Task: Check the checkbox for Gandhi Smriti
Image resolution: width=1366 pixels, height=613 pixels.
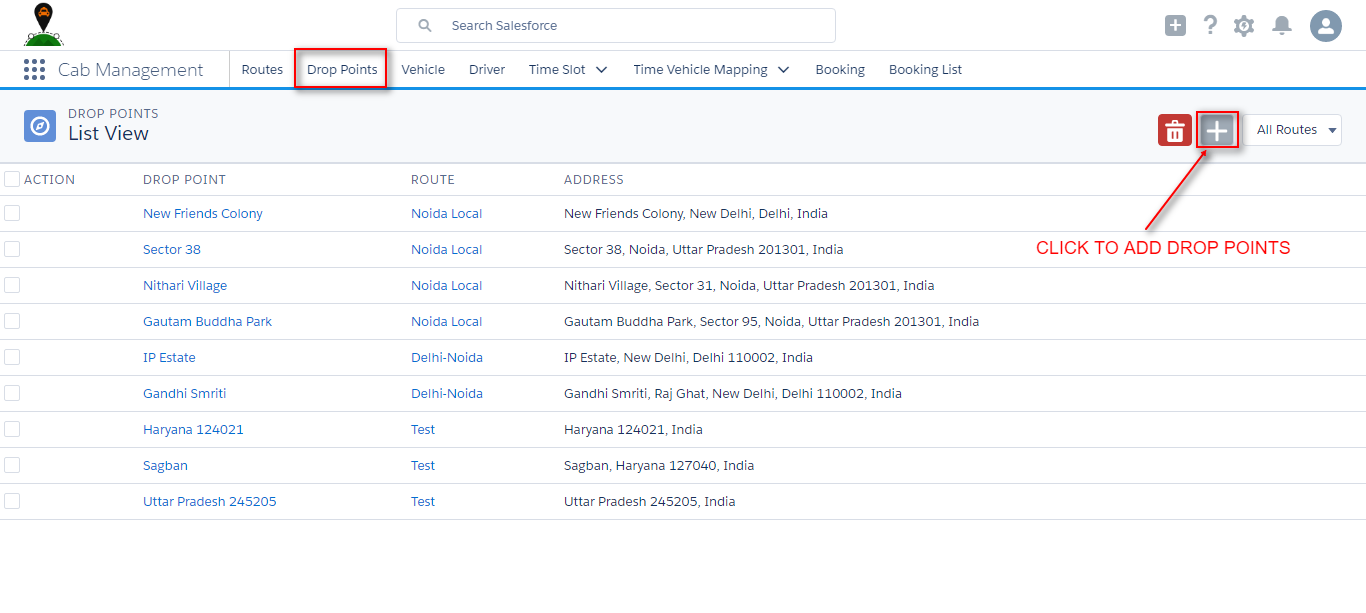Action: coord(12,393)
